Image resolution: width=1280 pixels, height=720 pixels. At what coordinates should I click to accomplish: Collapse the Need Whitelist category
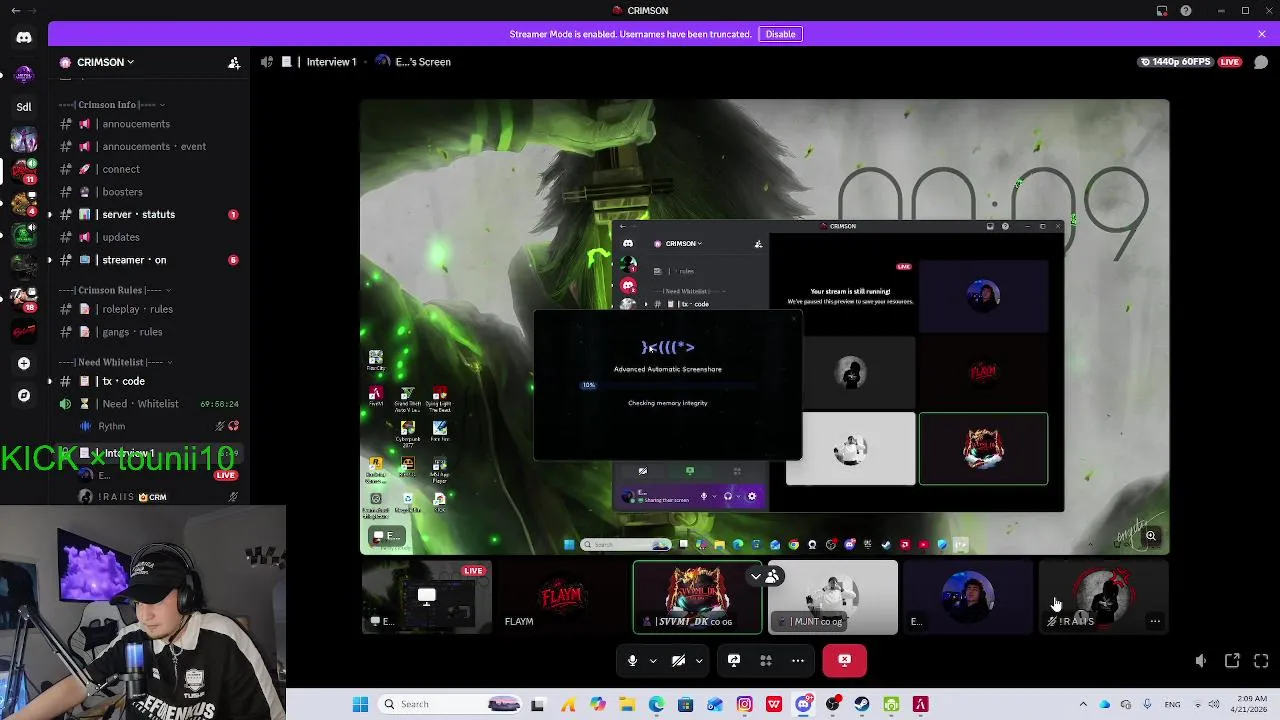tap(115, 362)
